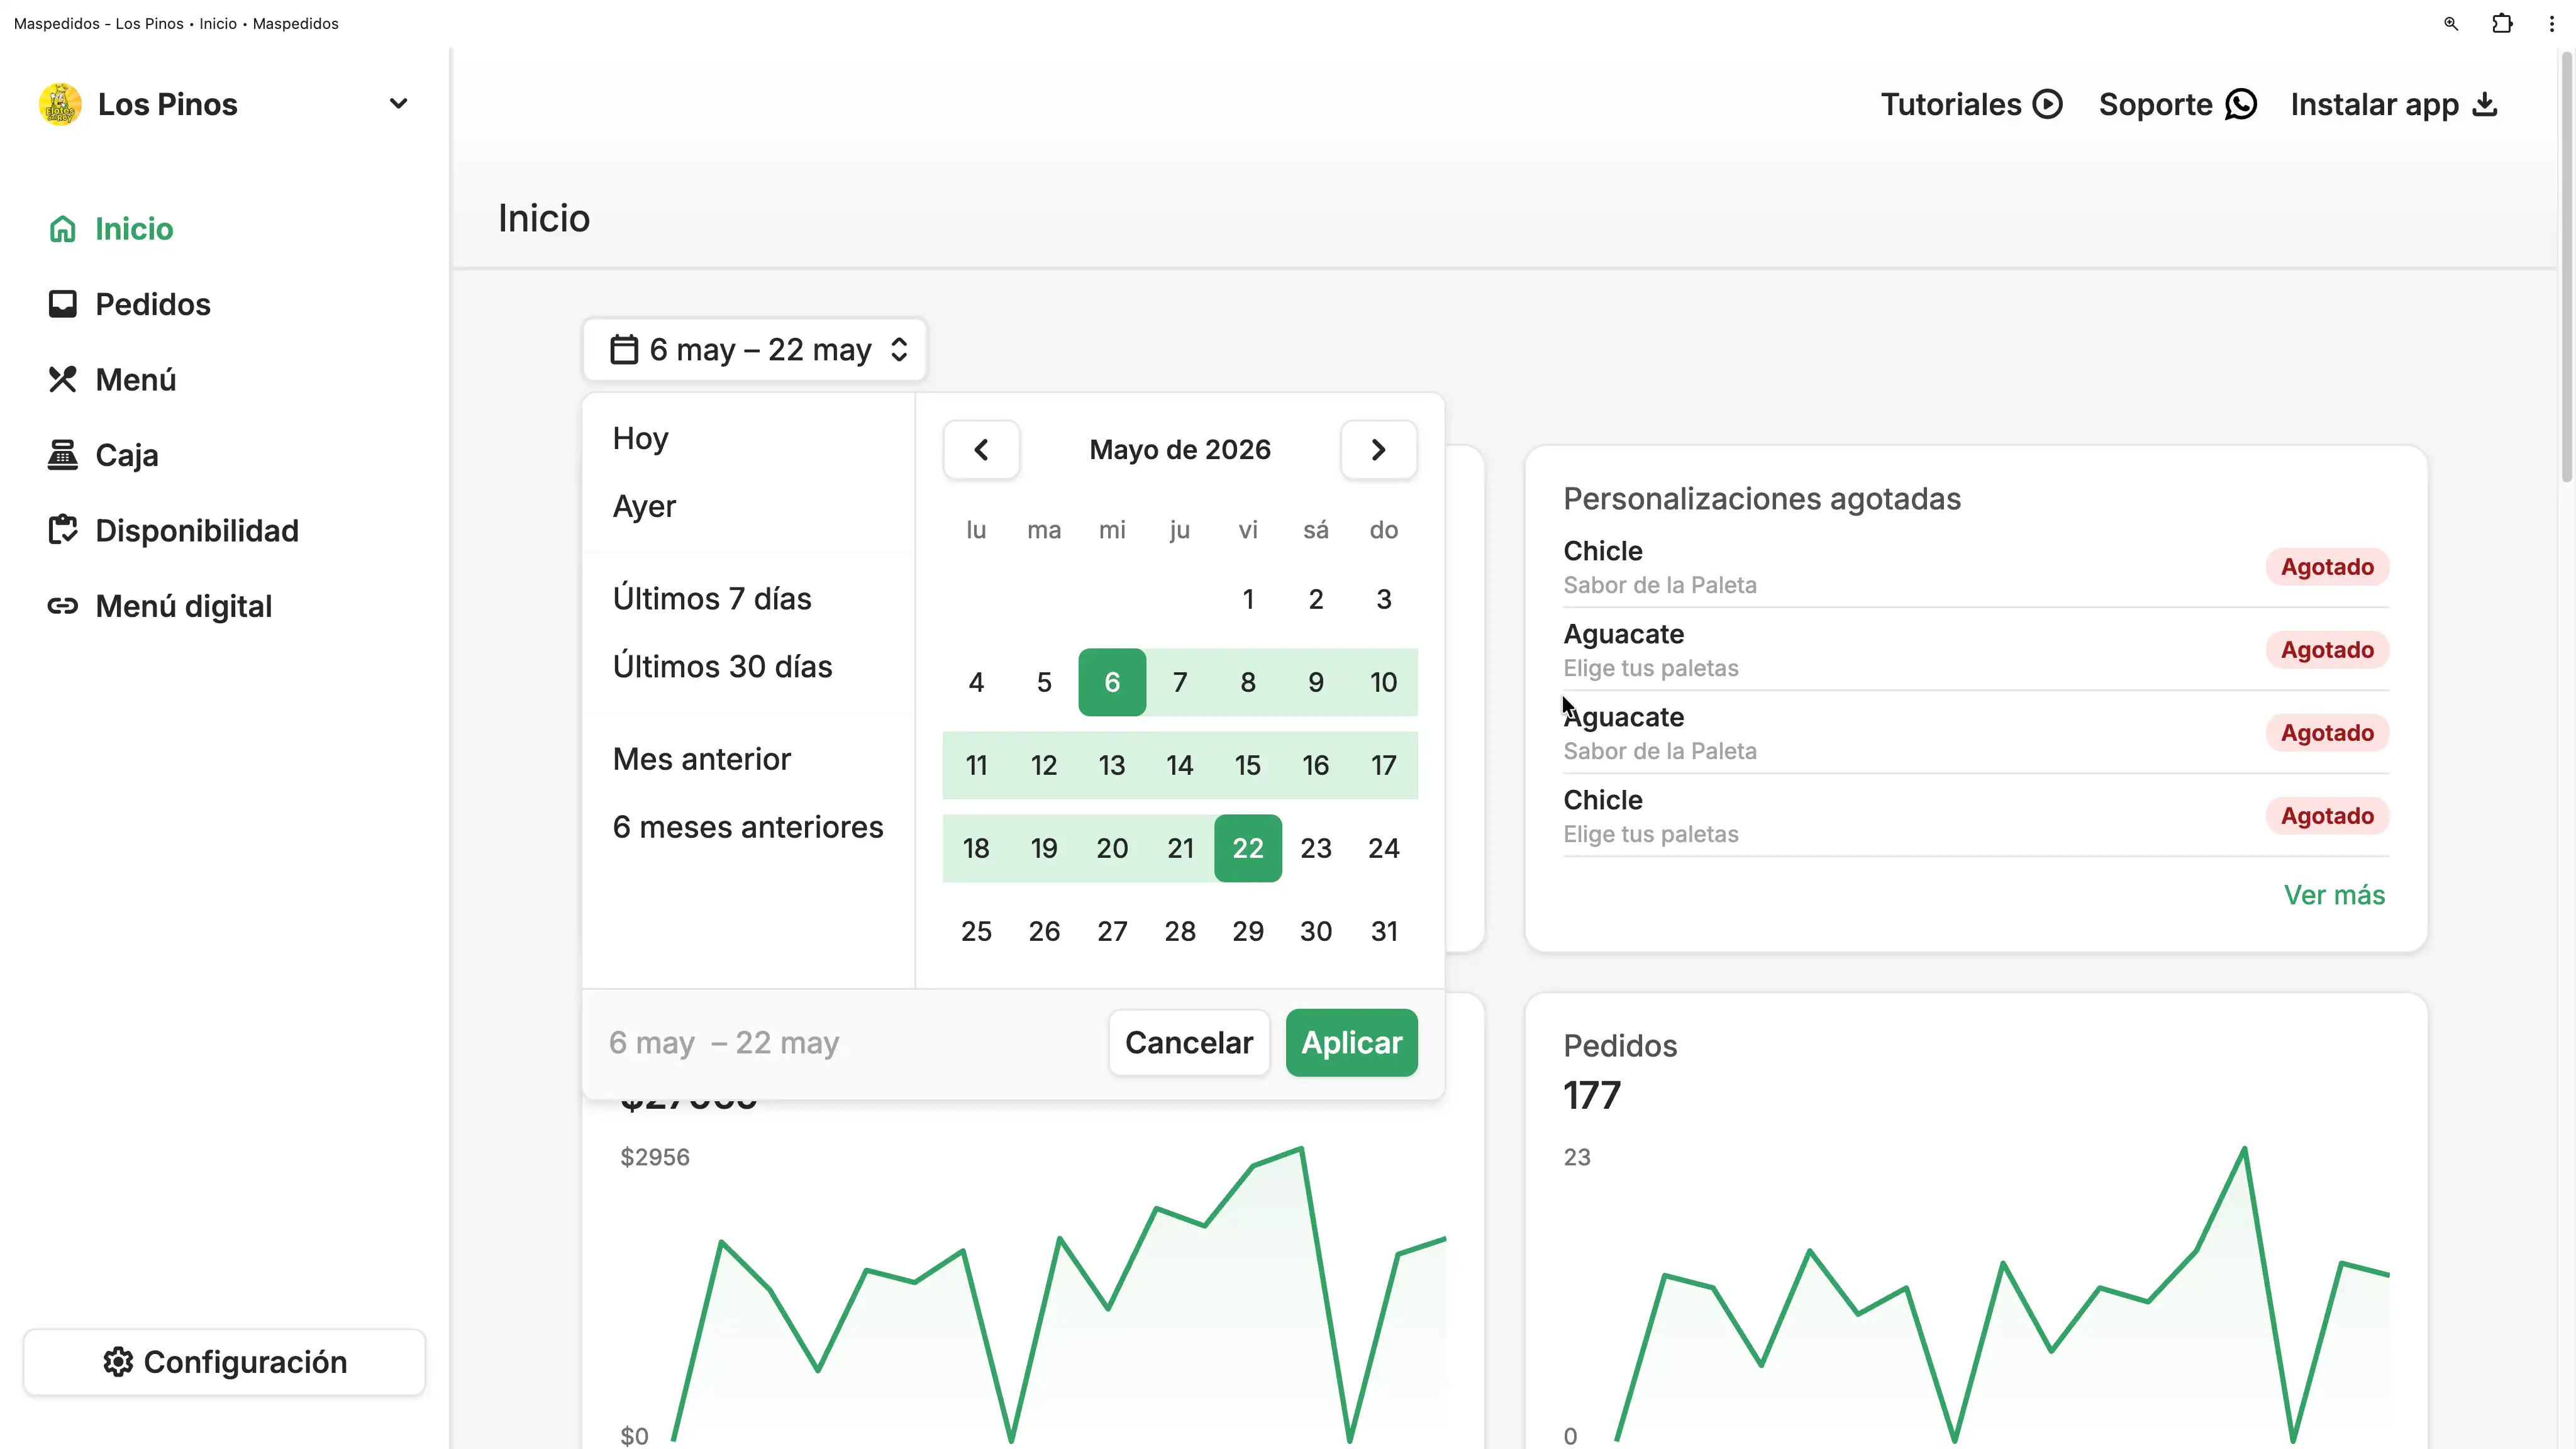The height and width of the screenshot is (1449, 2576).
Task: Choose the Mes anterior preset
Action: click(x=701, y=759)
